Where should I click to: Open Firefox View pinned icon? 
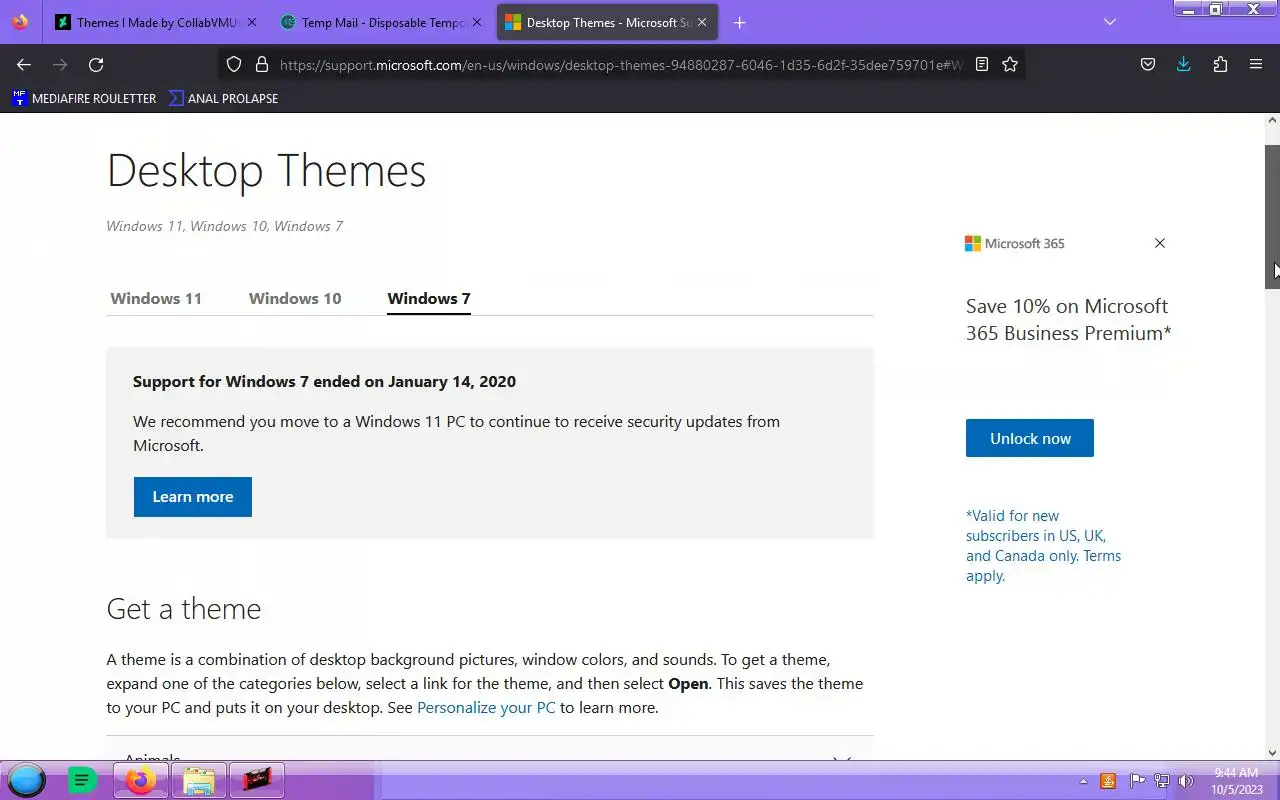20,22
